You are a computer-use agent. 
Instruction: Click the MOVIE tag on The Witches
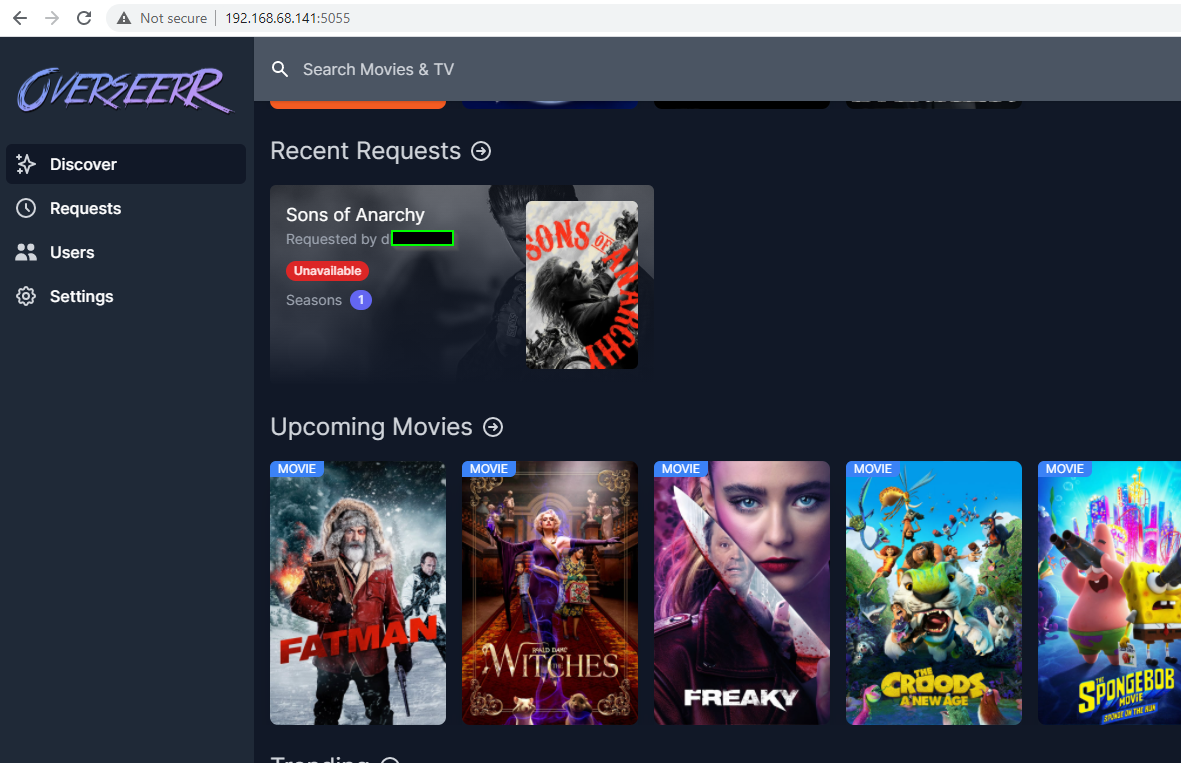[489, 468]
